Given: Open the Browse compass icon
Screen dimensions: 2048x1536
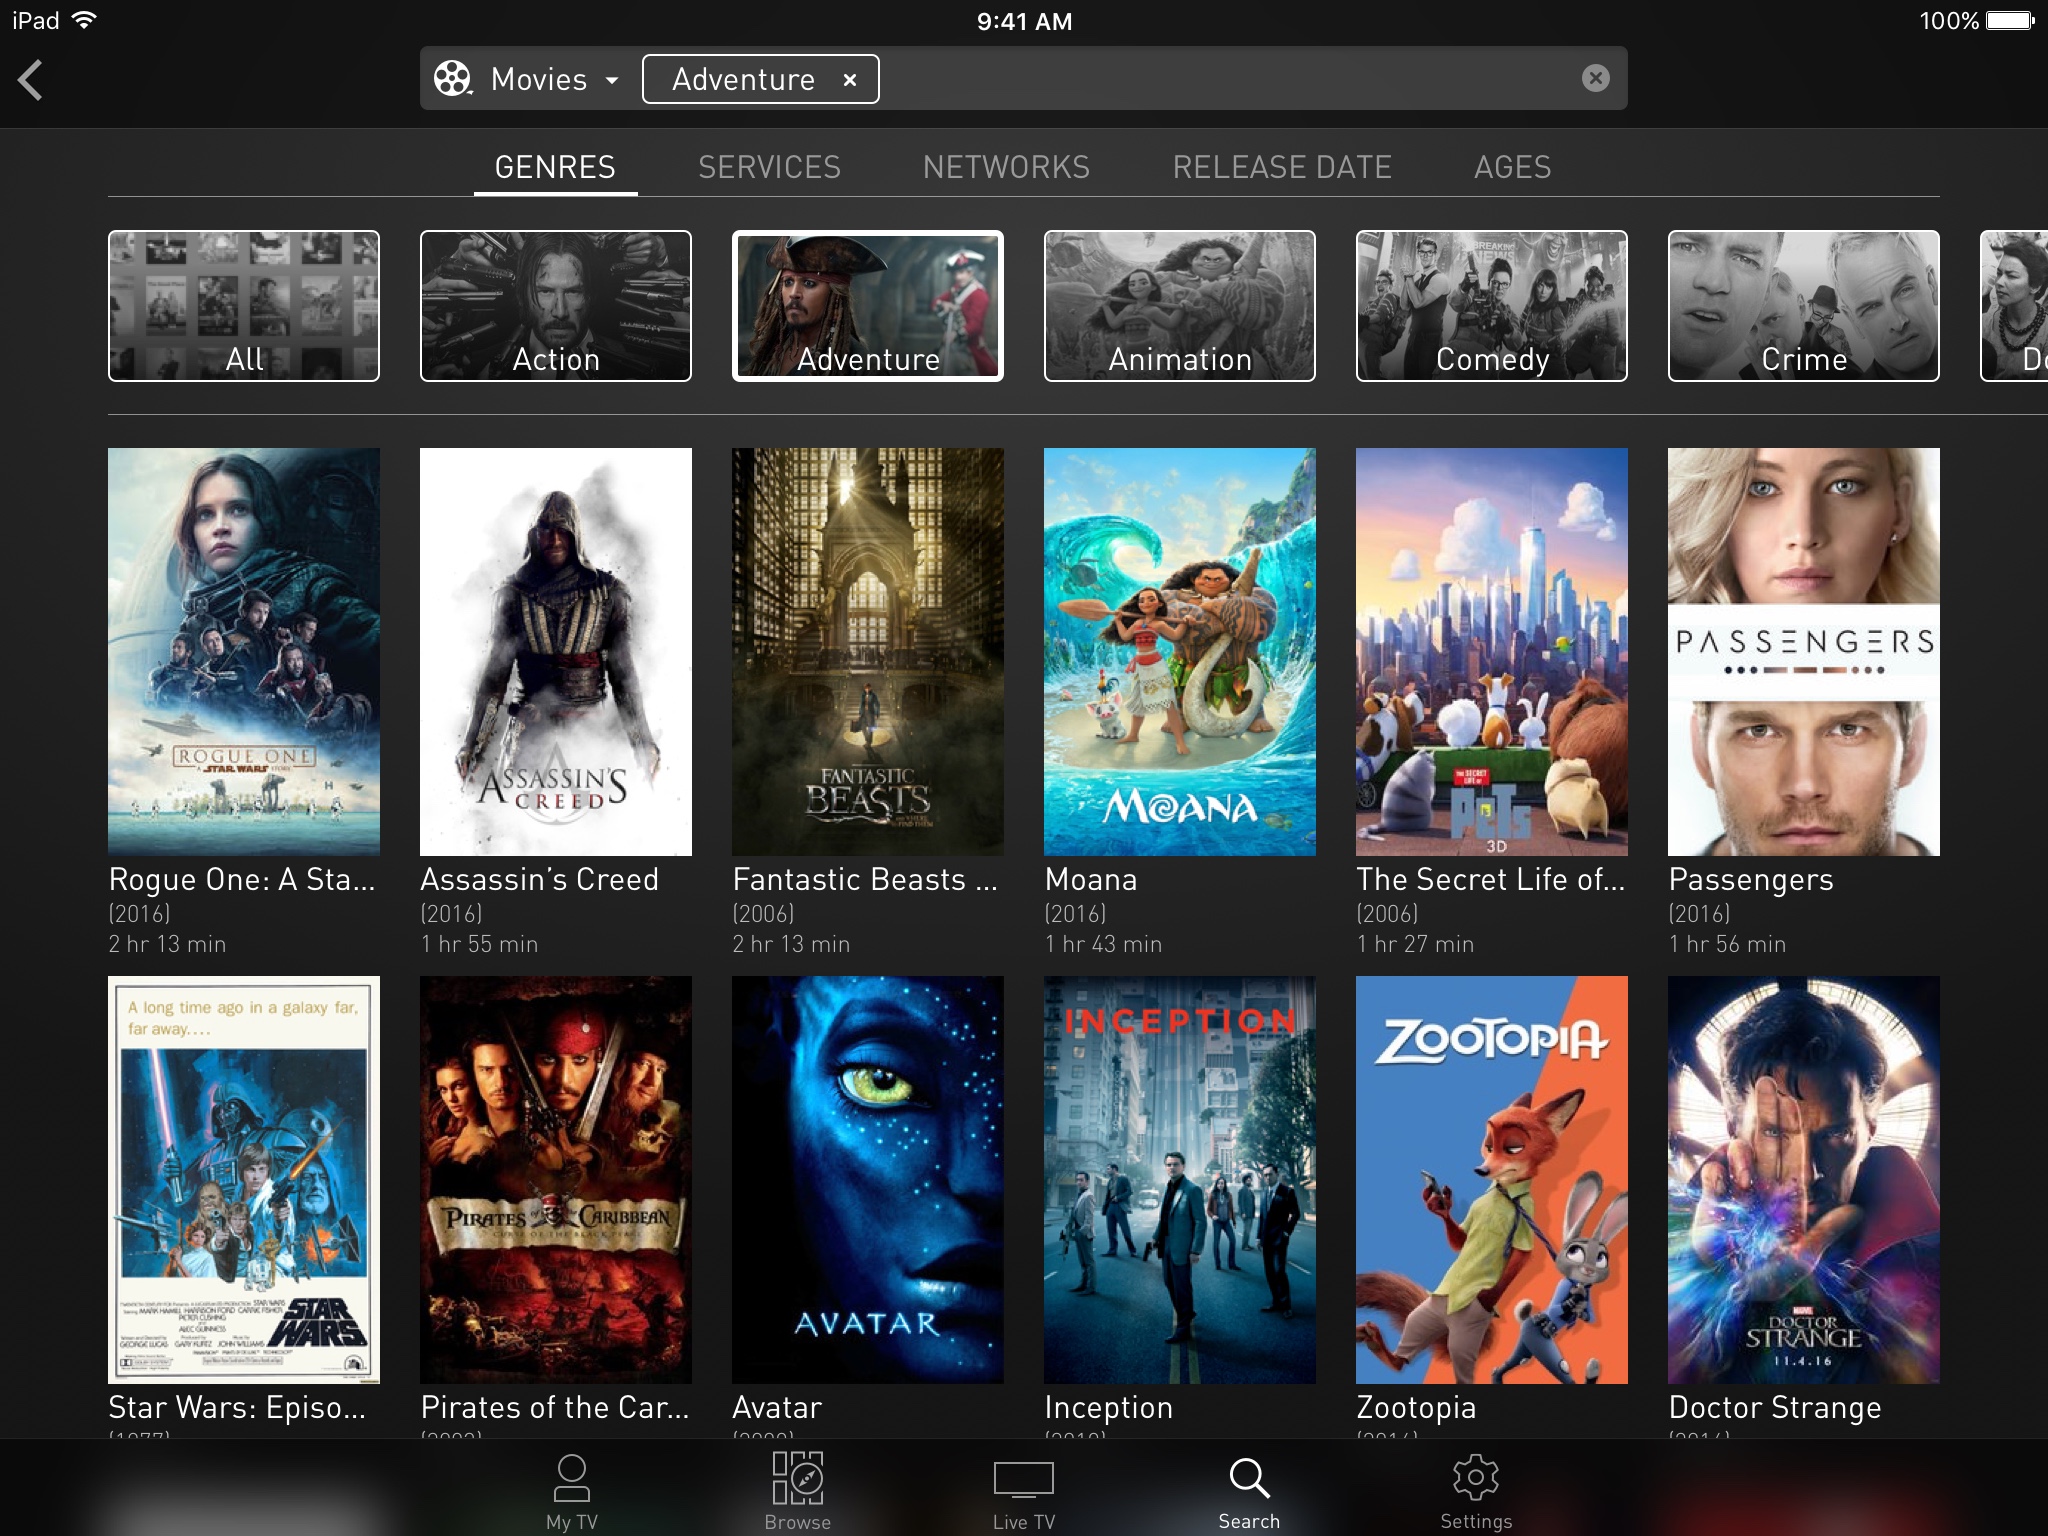Looking at the screenshot, I should coord(797,1479).
